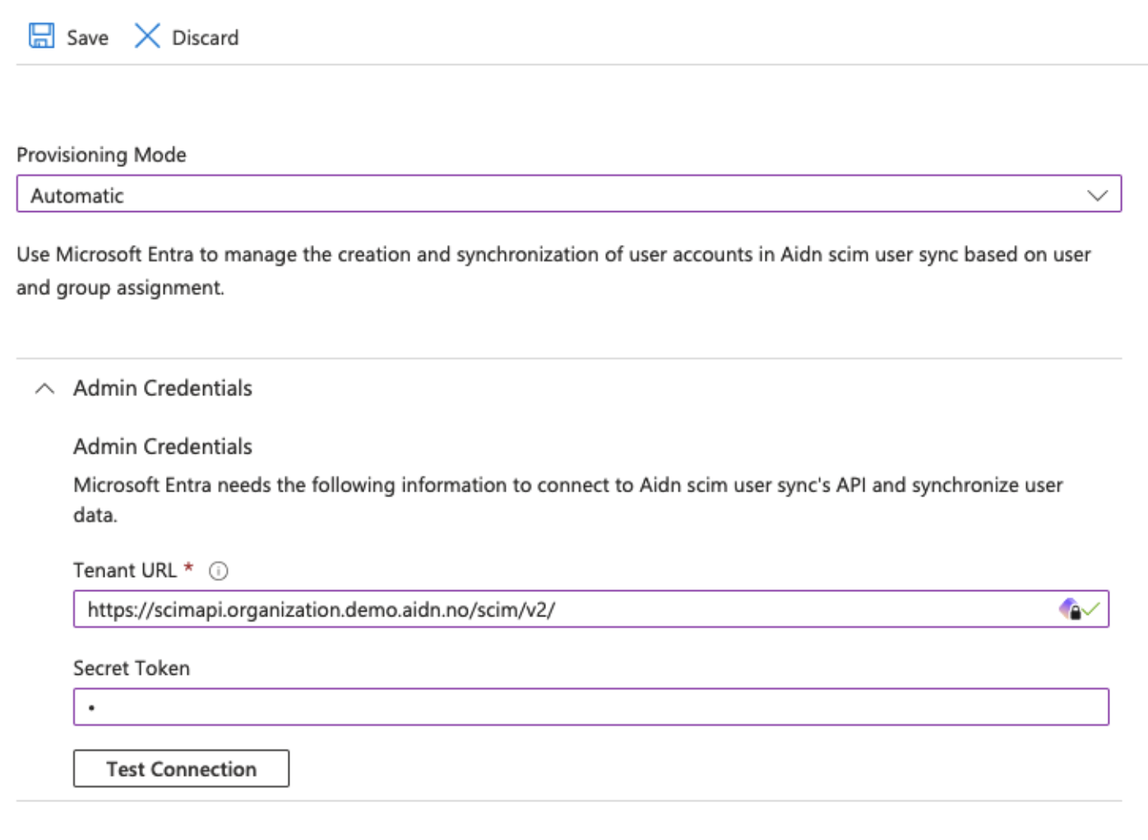Click the 'Microsoft Entra needs the following information' text
This screenshot has height=840, width=1148.
(x=568, y=499)
